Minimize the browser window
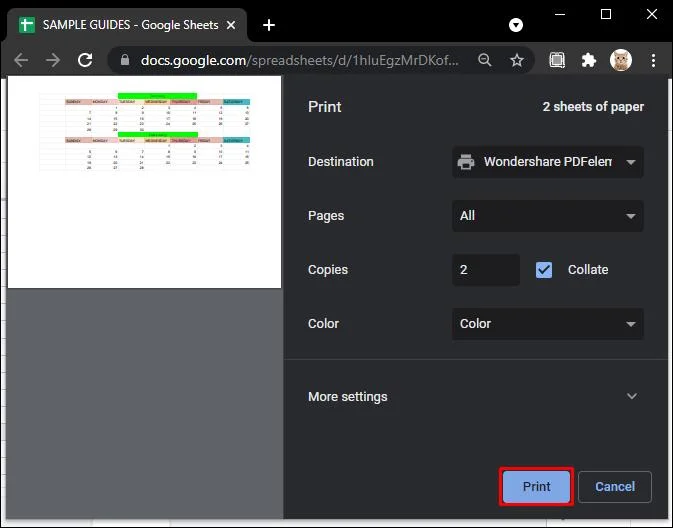 560,14
